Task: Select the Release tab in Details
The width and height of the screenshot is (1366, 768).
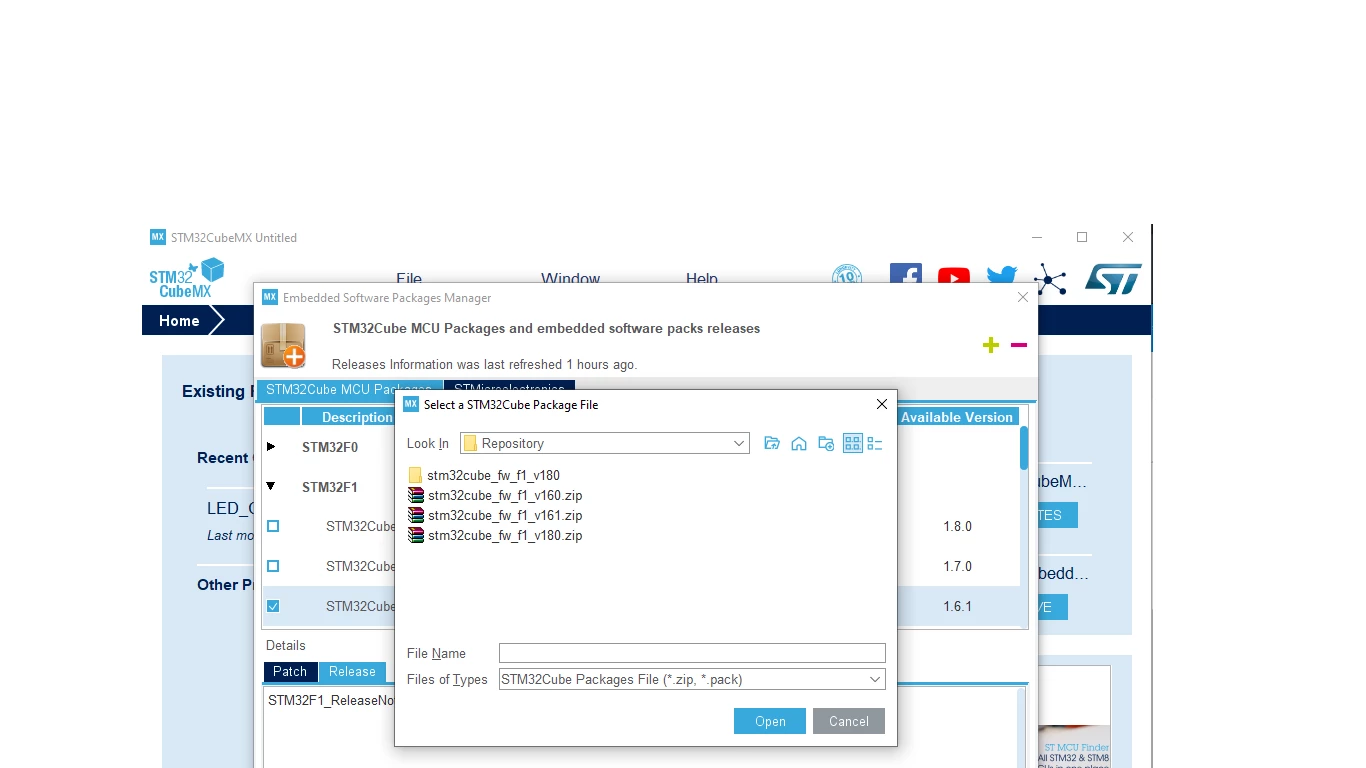Action: 352,672
